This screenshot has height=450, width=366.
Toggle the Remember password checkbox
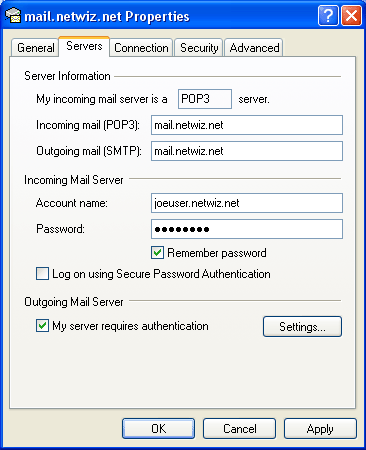(x=157, y=252)
